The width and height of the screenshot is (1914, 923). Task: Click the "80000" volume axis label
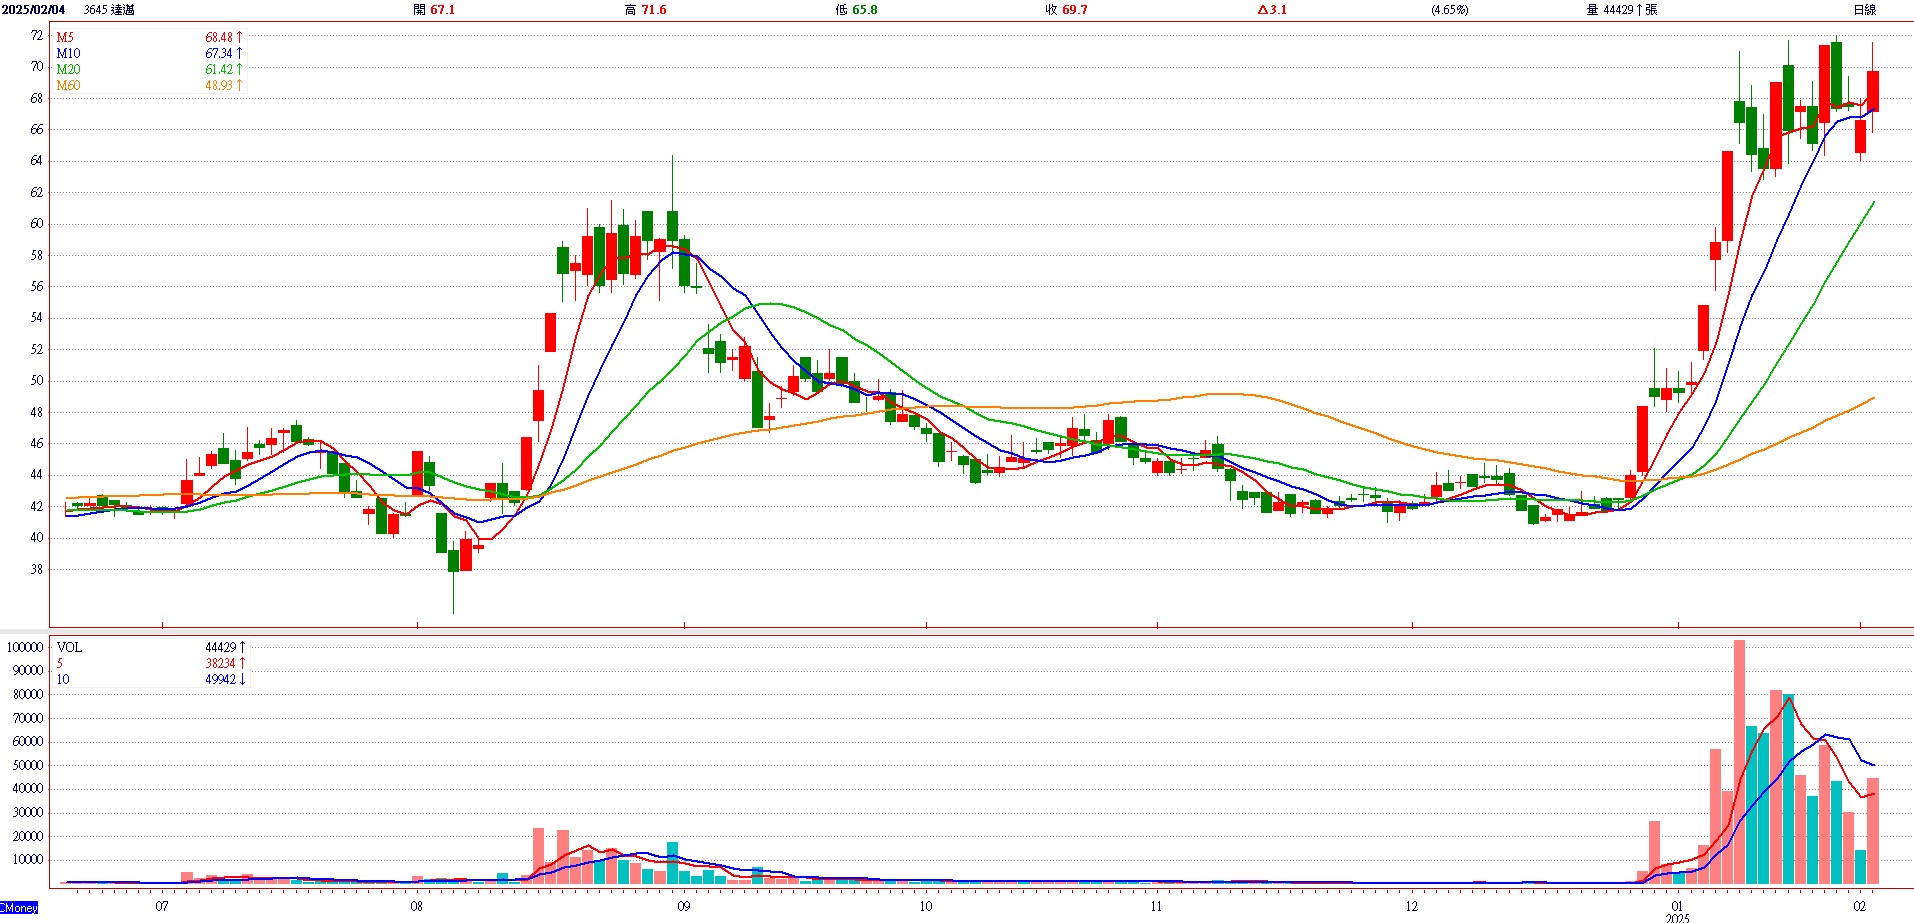tap(28, 695)
